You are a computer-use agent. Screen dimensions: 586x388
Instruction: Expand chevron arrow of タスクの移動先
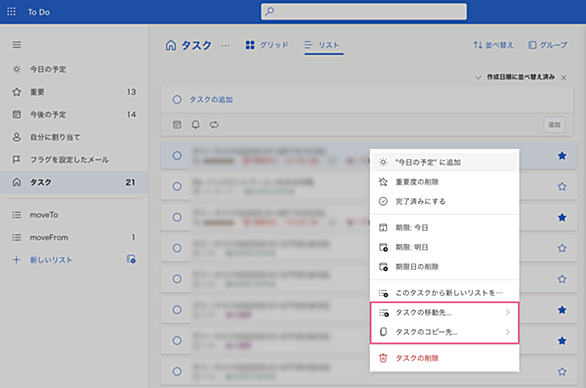(508, 312)
